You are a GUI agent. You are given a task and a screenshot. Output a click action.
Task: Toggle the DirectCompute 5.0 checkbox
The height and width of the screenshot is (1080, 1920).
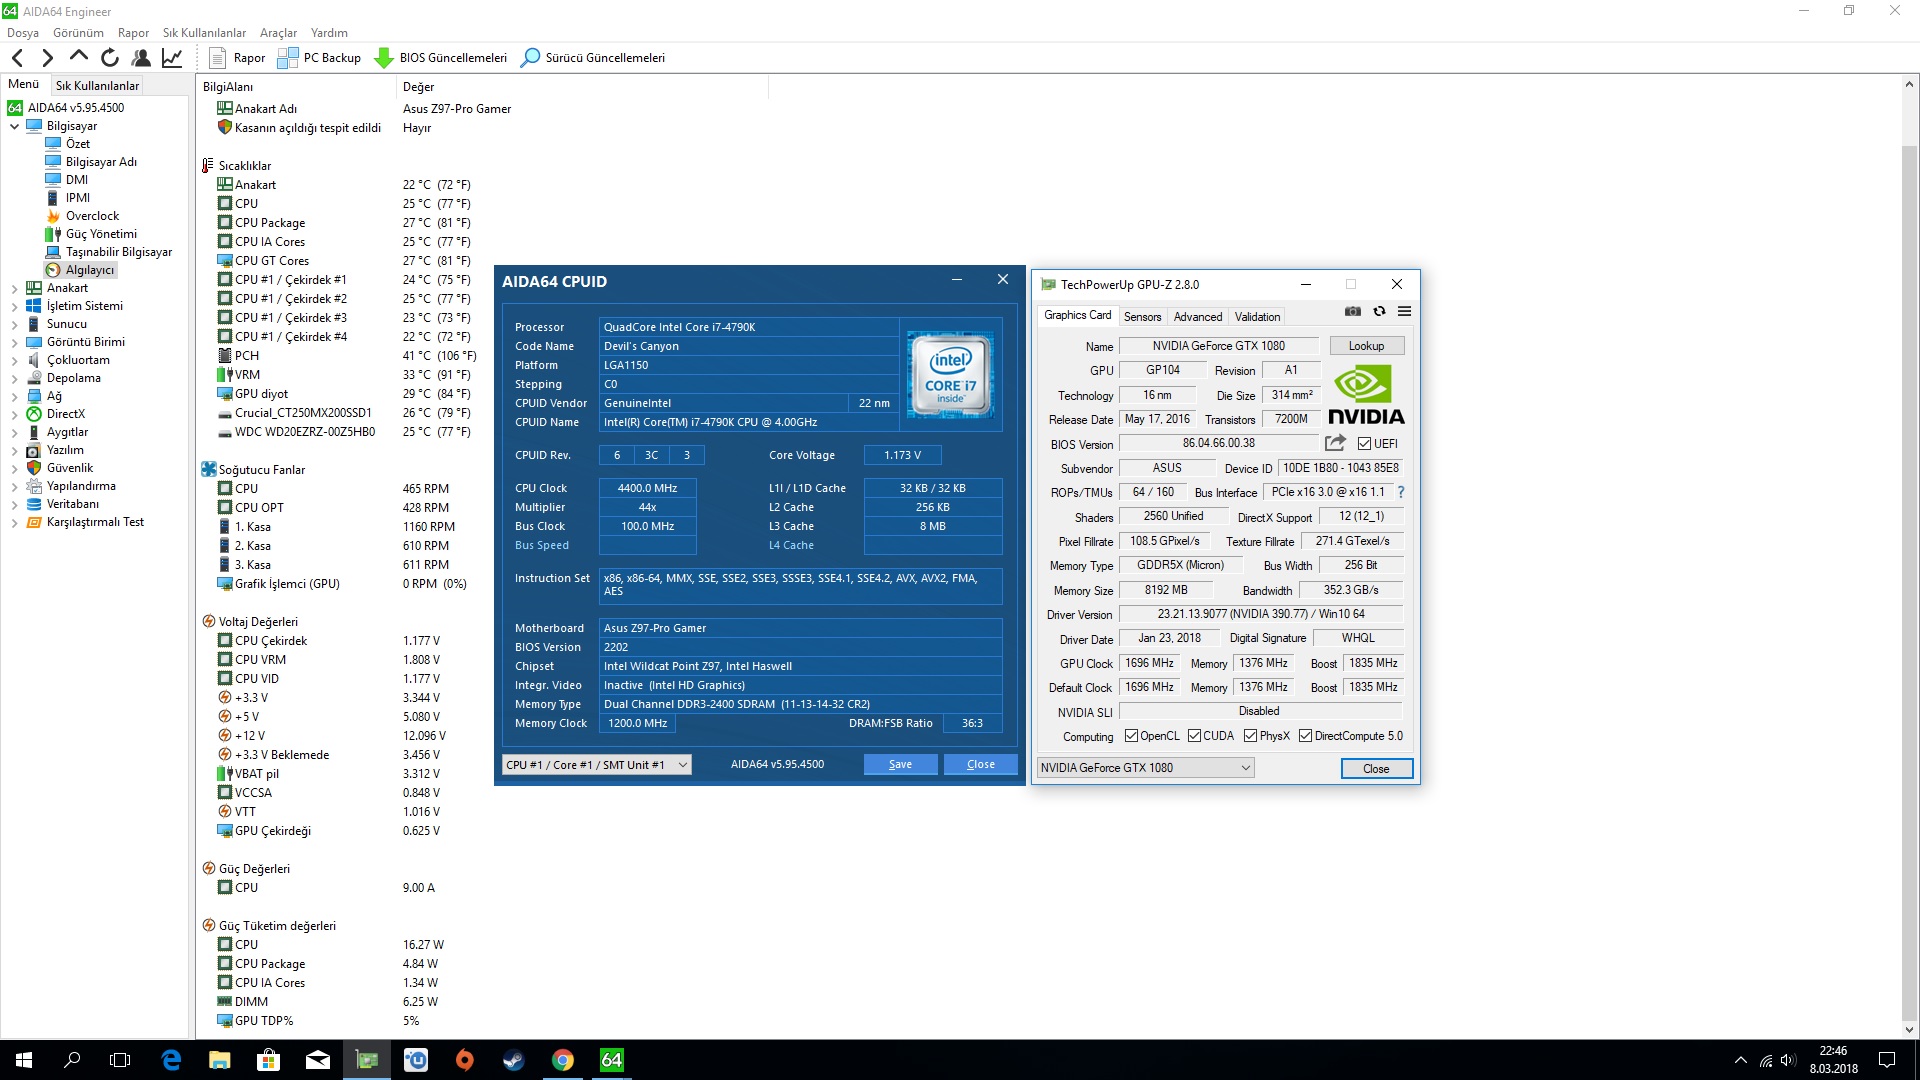[x=1305, y=736]
